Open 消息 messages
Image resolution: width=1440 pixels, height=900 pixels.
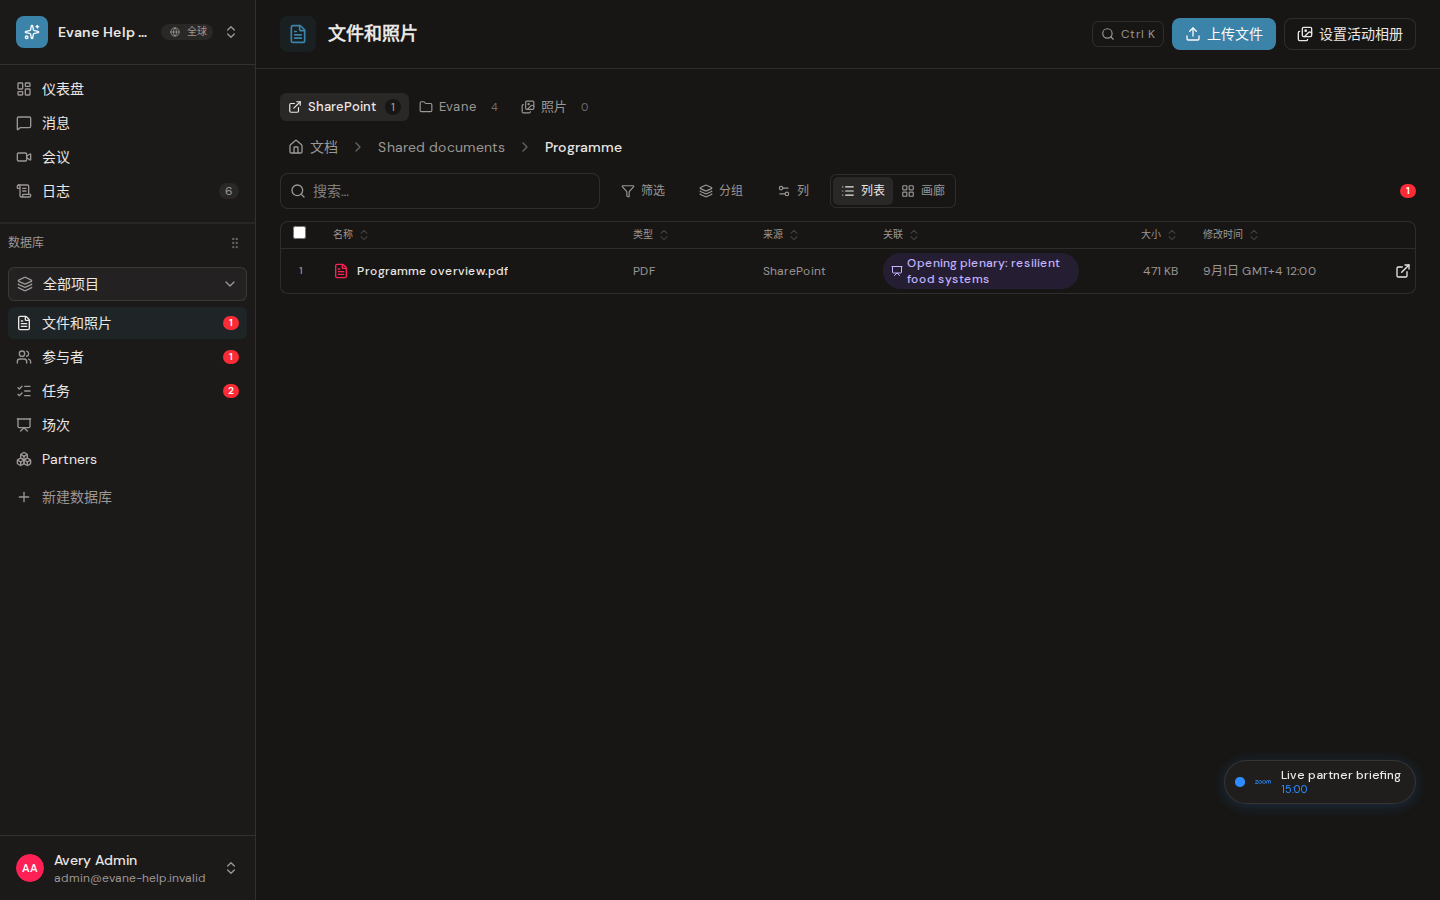(x=127, y=123)
